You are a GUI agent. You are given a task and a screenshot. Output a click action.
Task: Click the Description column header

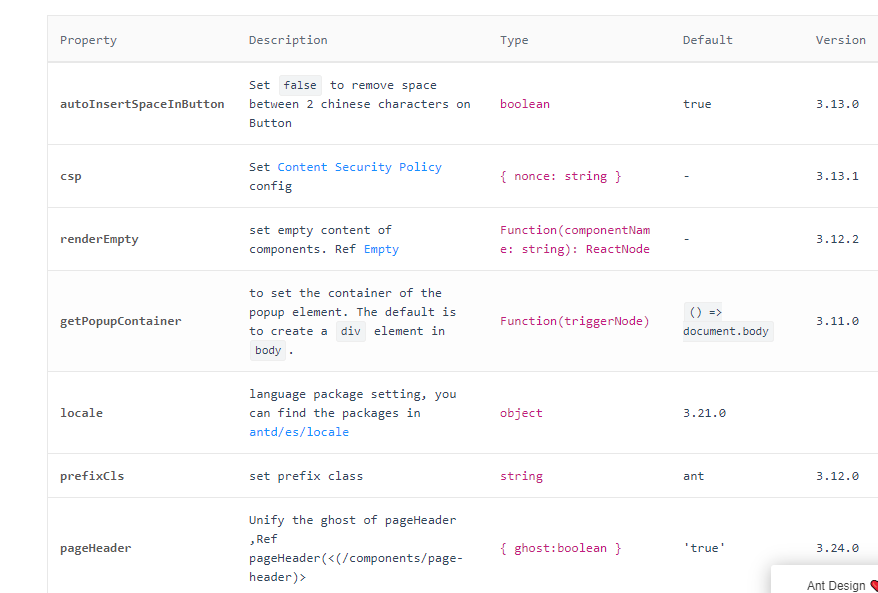pos(288,40)
